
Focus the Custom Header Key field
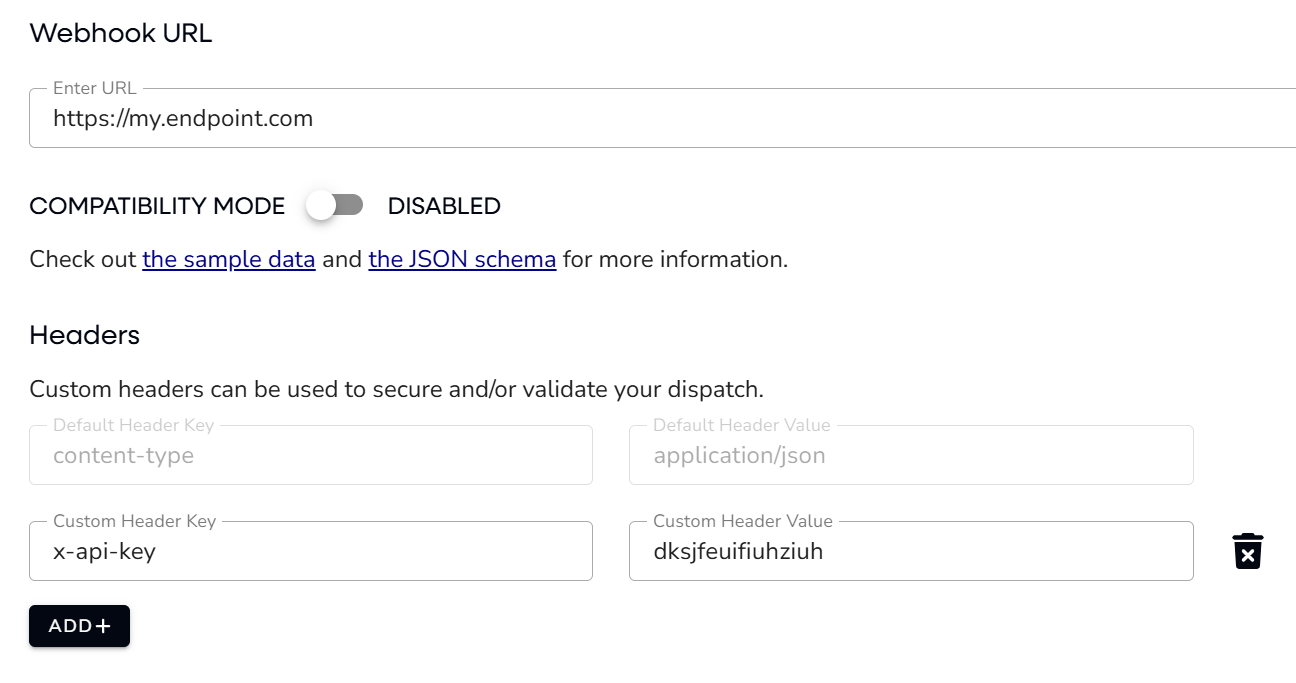(310, 551)
